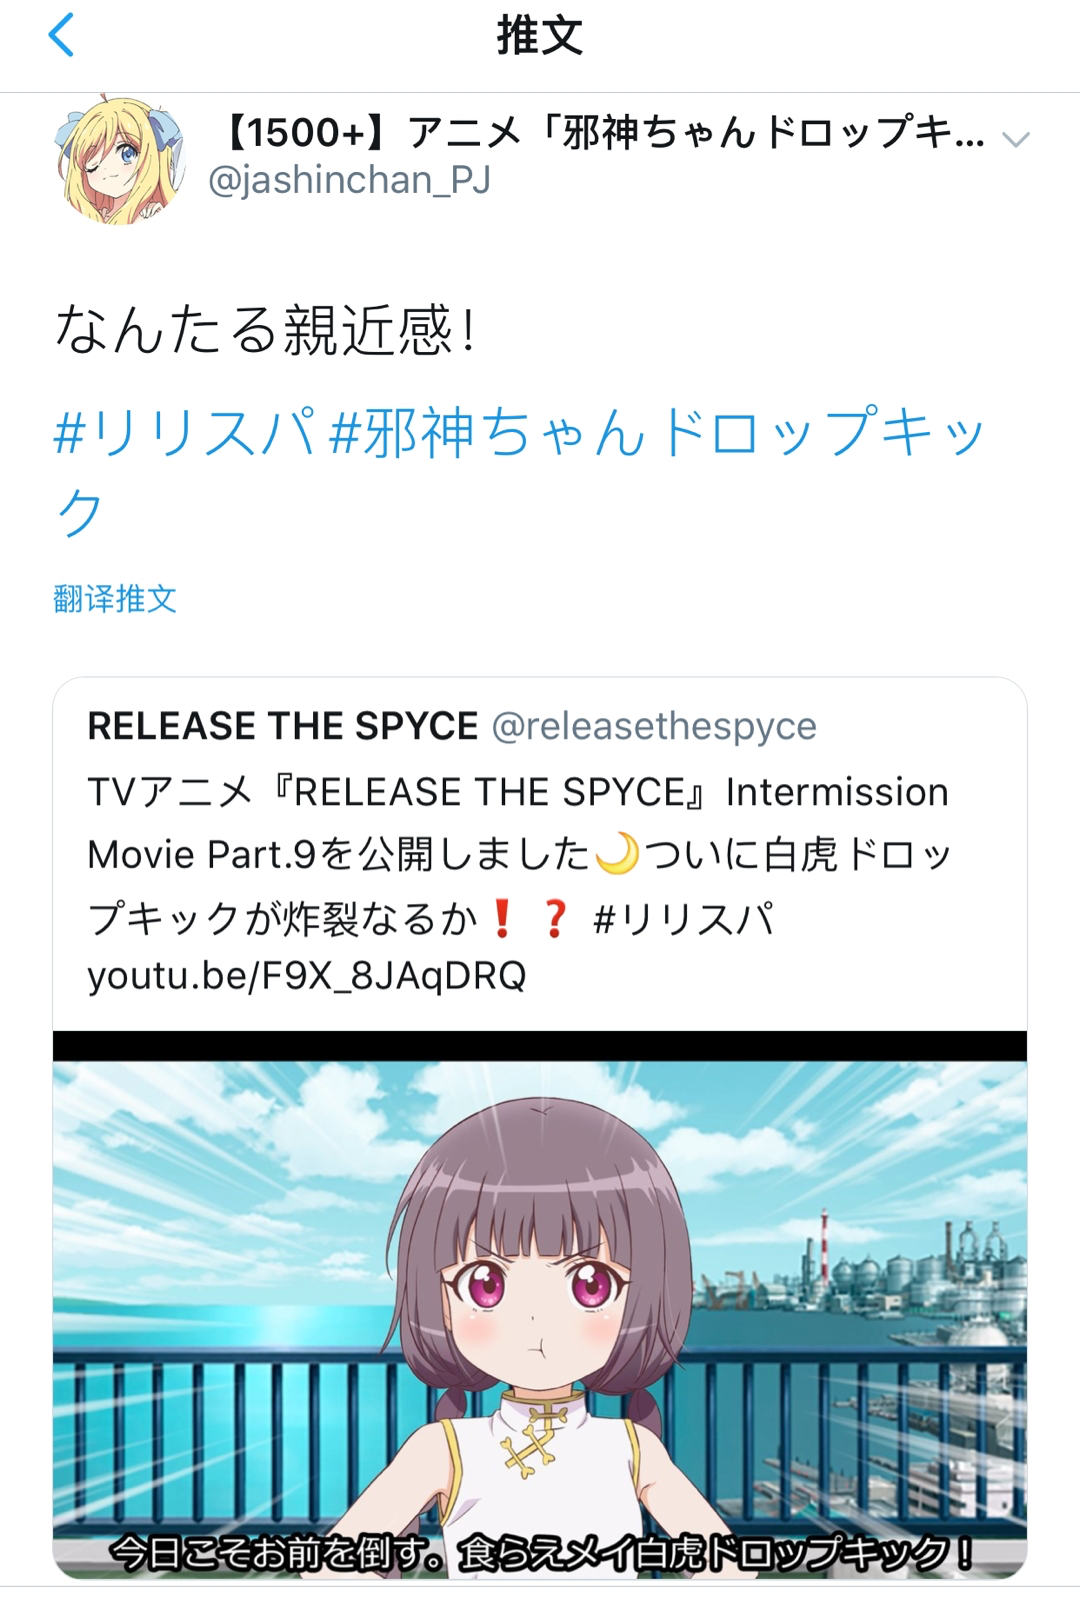Tap the blue back arrow icon

coord(62,35)
